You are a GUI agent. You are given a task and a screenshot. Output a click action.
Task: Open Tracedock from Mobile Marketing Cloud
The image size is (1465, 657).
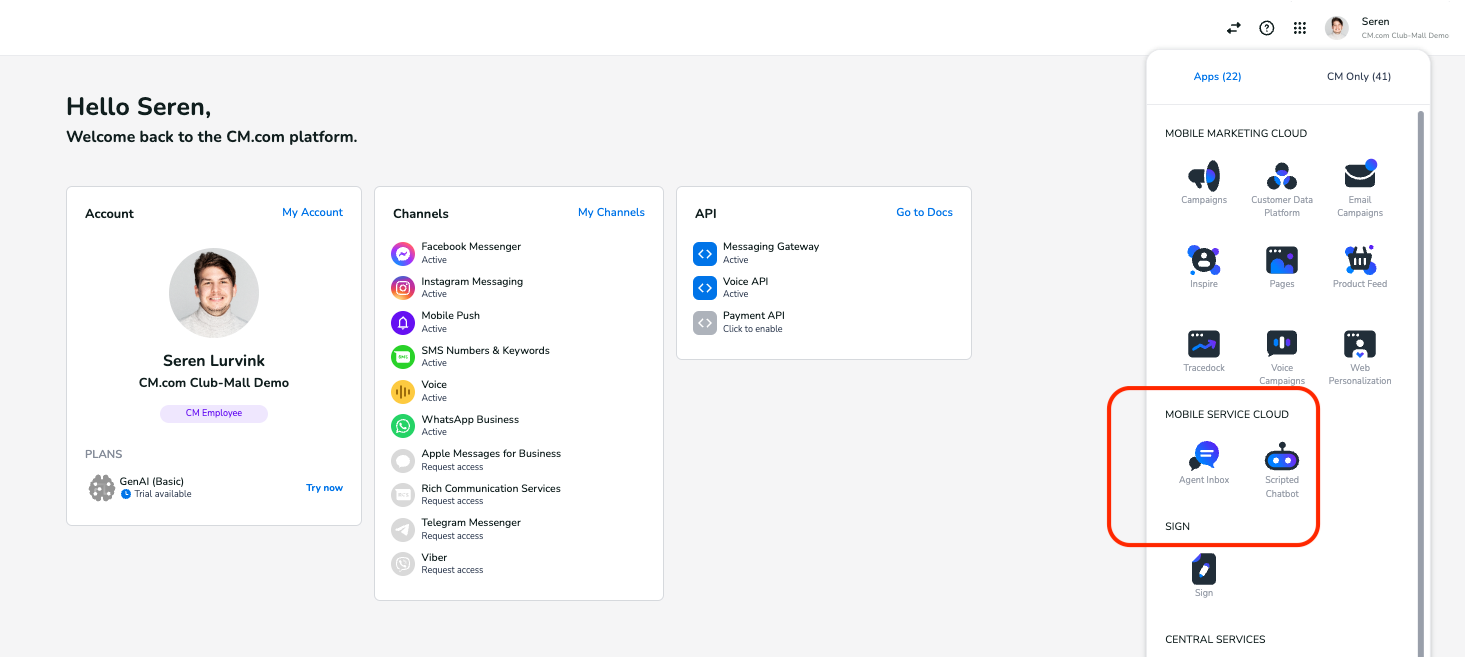(1203, 345)
